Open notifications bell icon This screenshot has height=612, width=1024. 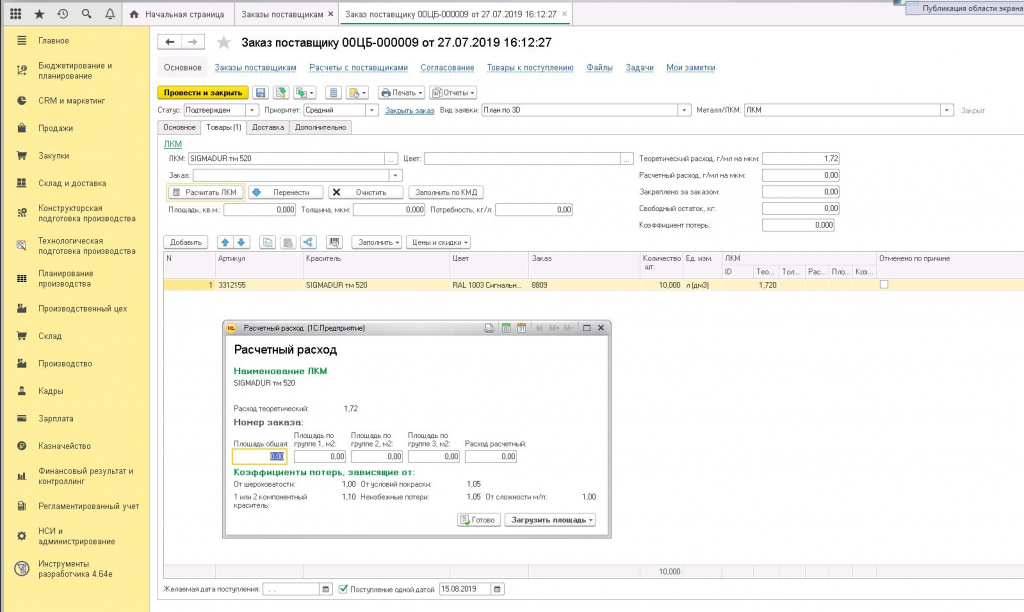[110, 14]
